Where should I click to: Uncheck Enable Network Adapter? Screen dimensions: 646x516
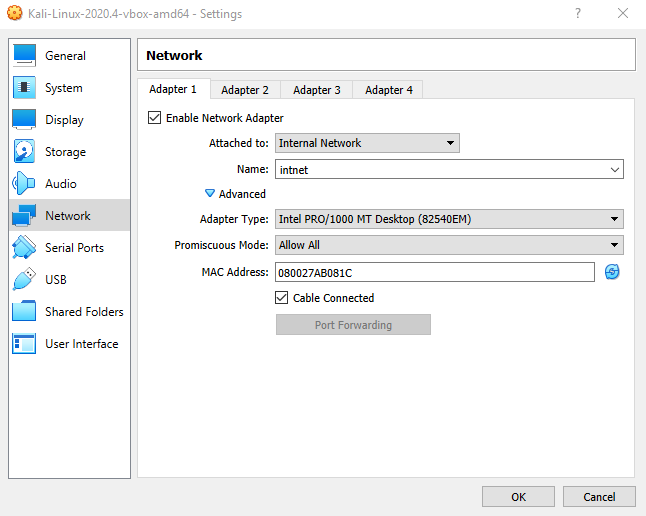pos(155,118)
